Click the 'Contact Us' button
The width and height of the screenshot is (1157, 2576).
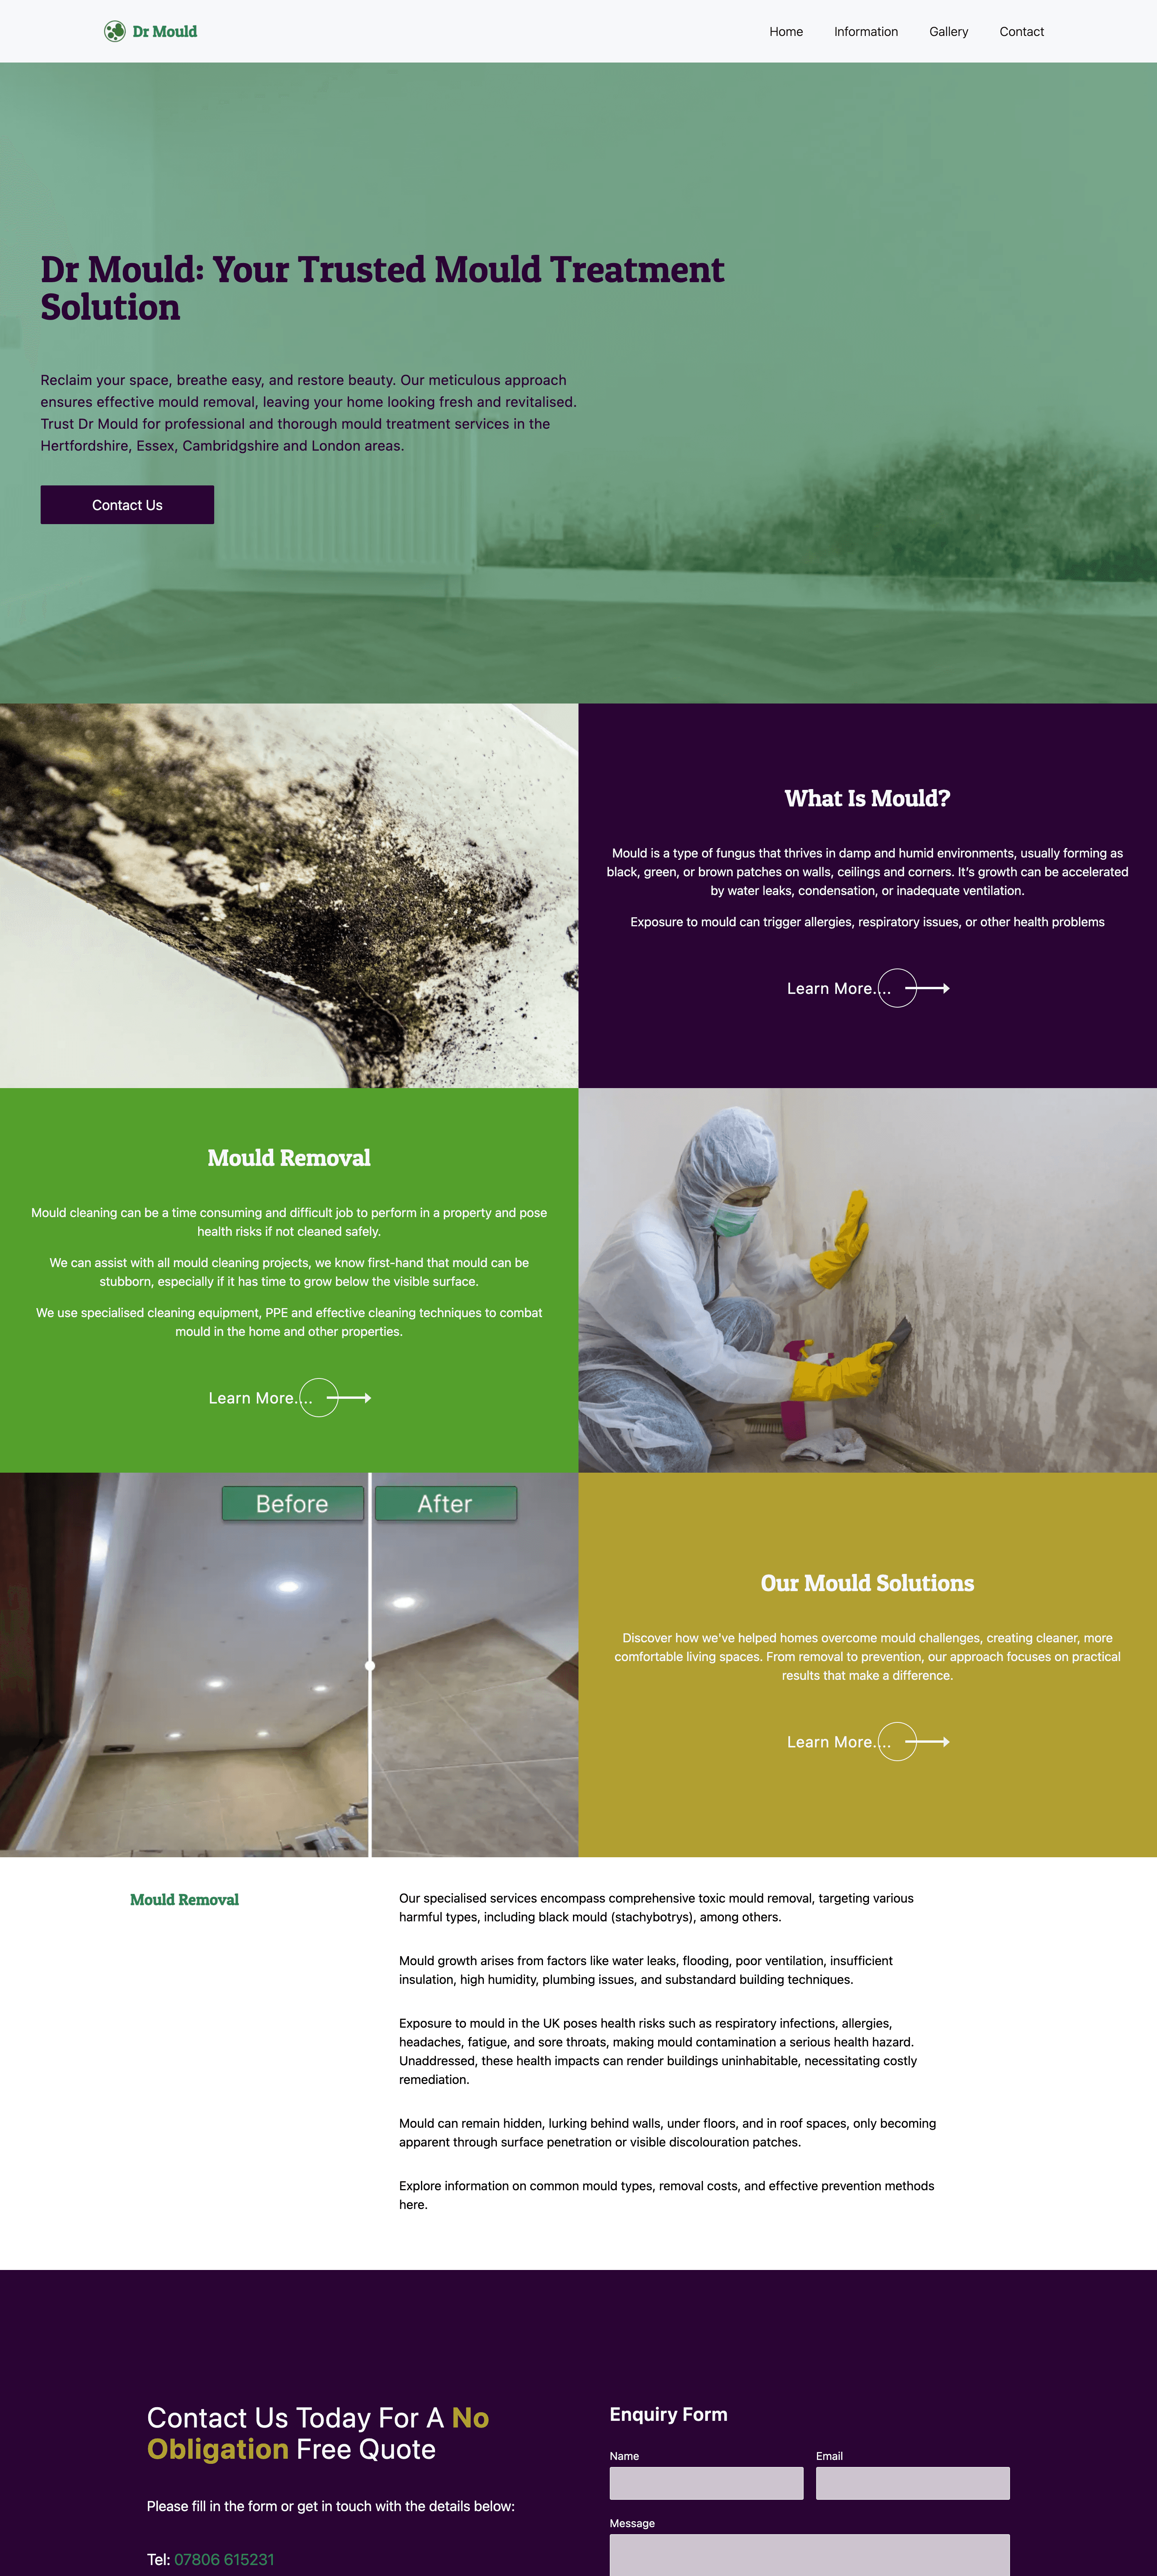[128, 504]
